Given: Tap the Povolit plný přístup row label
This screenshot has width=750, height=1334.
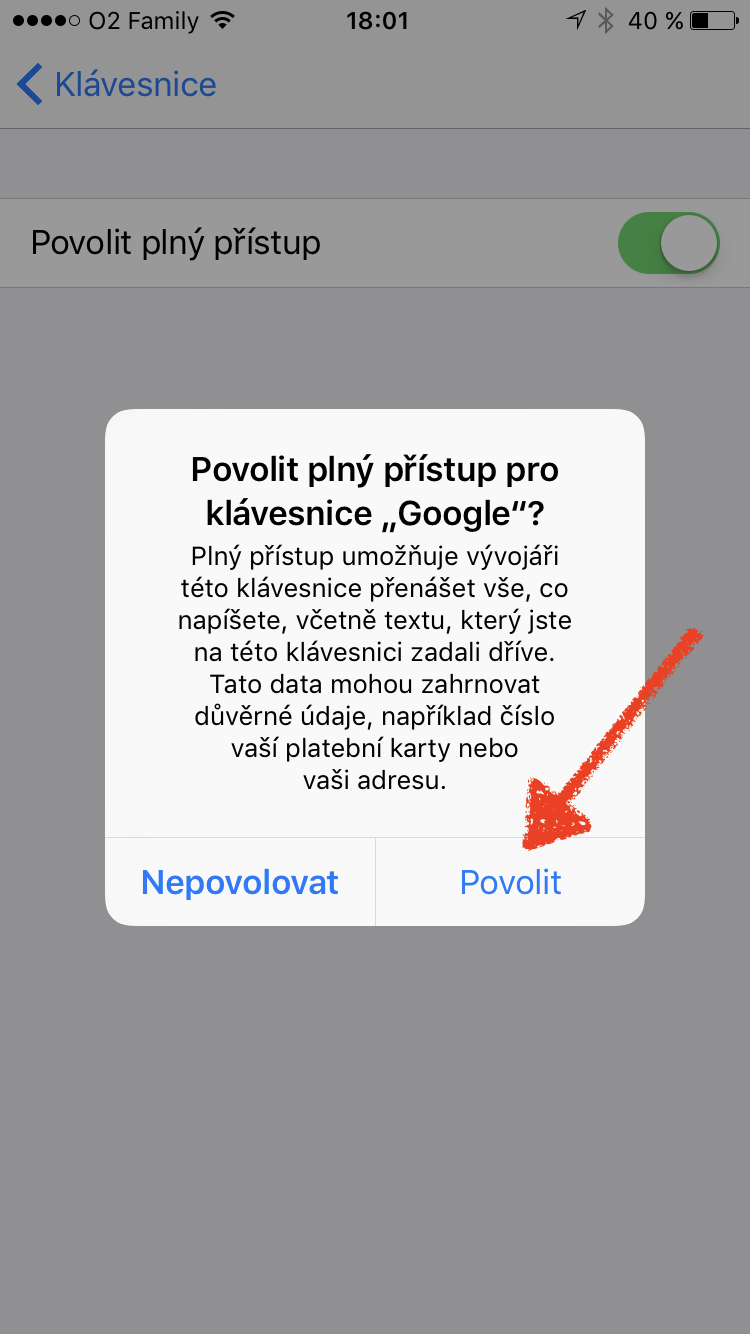Looking at the screenshot, I should 176,243.
